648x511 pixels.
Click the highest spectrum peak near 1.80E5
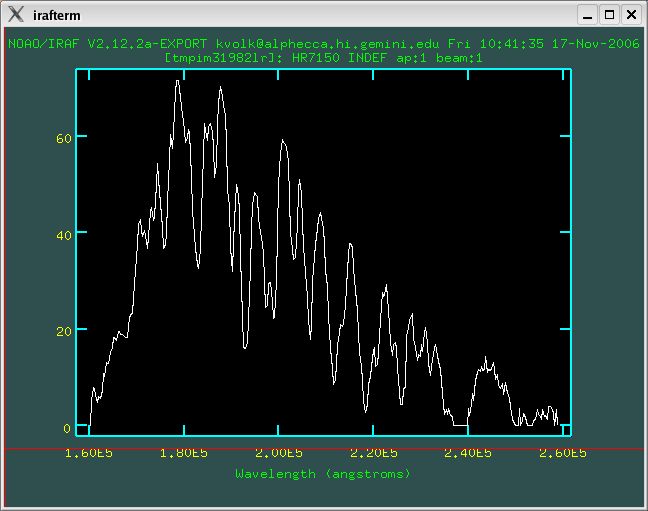coord(178,81)
